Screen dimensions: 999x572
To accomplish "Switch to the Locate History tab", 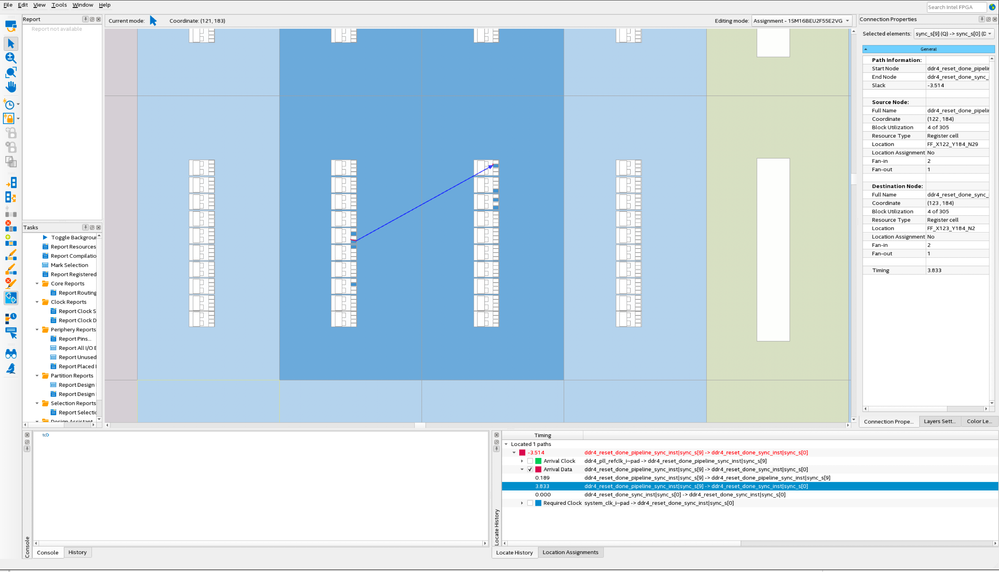I will pyautogui.click(x=514, y=552).
